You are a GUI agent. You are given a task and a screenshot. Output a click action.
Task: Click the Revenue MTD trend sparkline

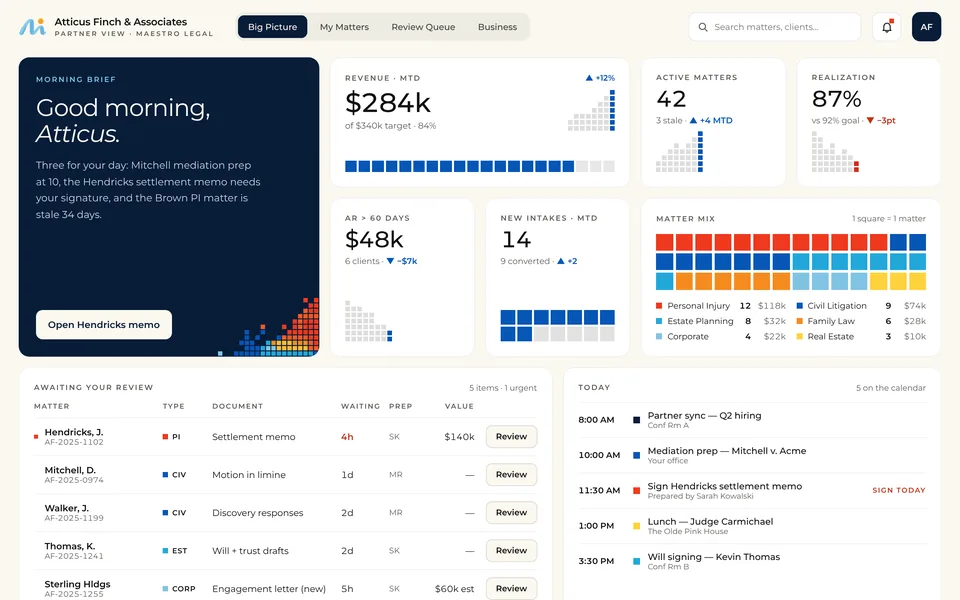point(591,110)
